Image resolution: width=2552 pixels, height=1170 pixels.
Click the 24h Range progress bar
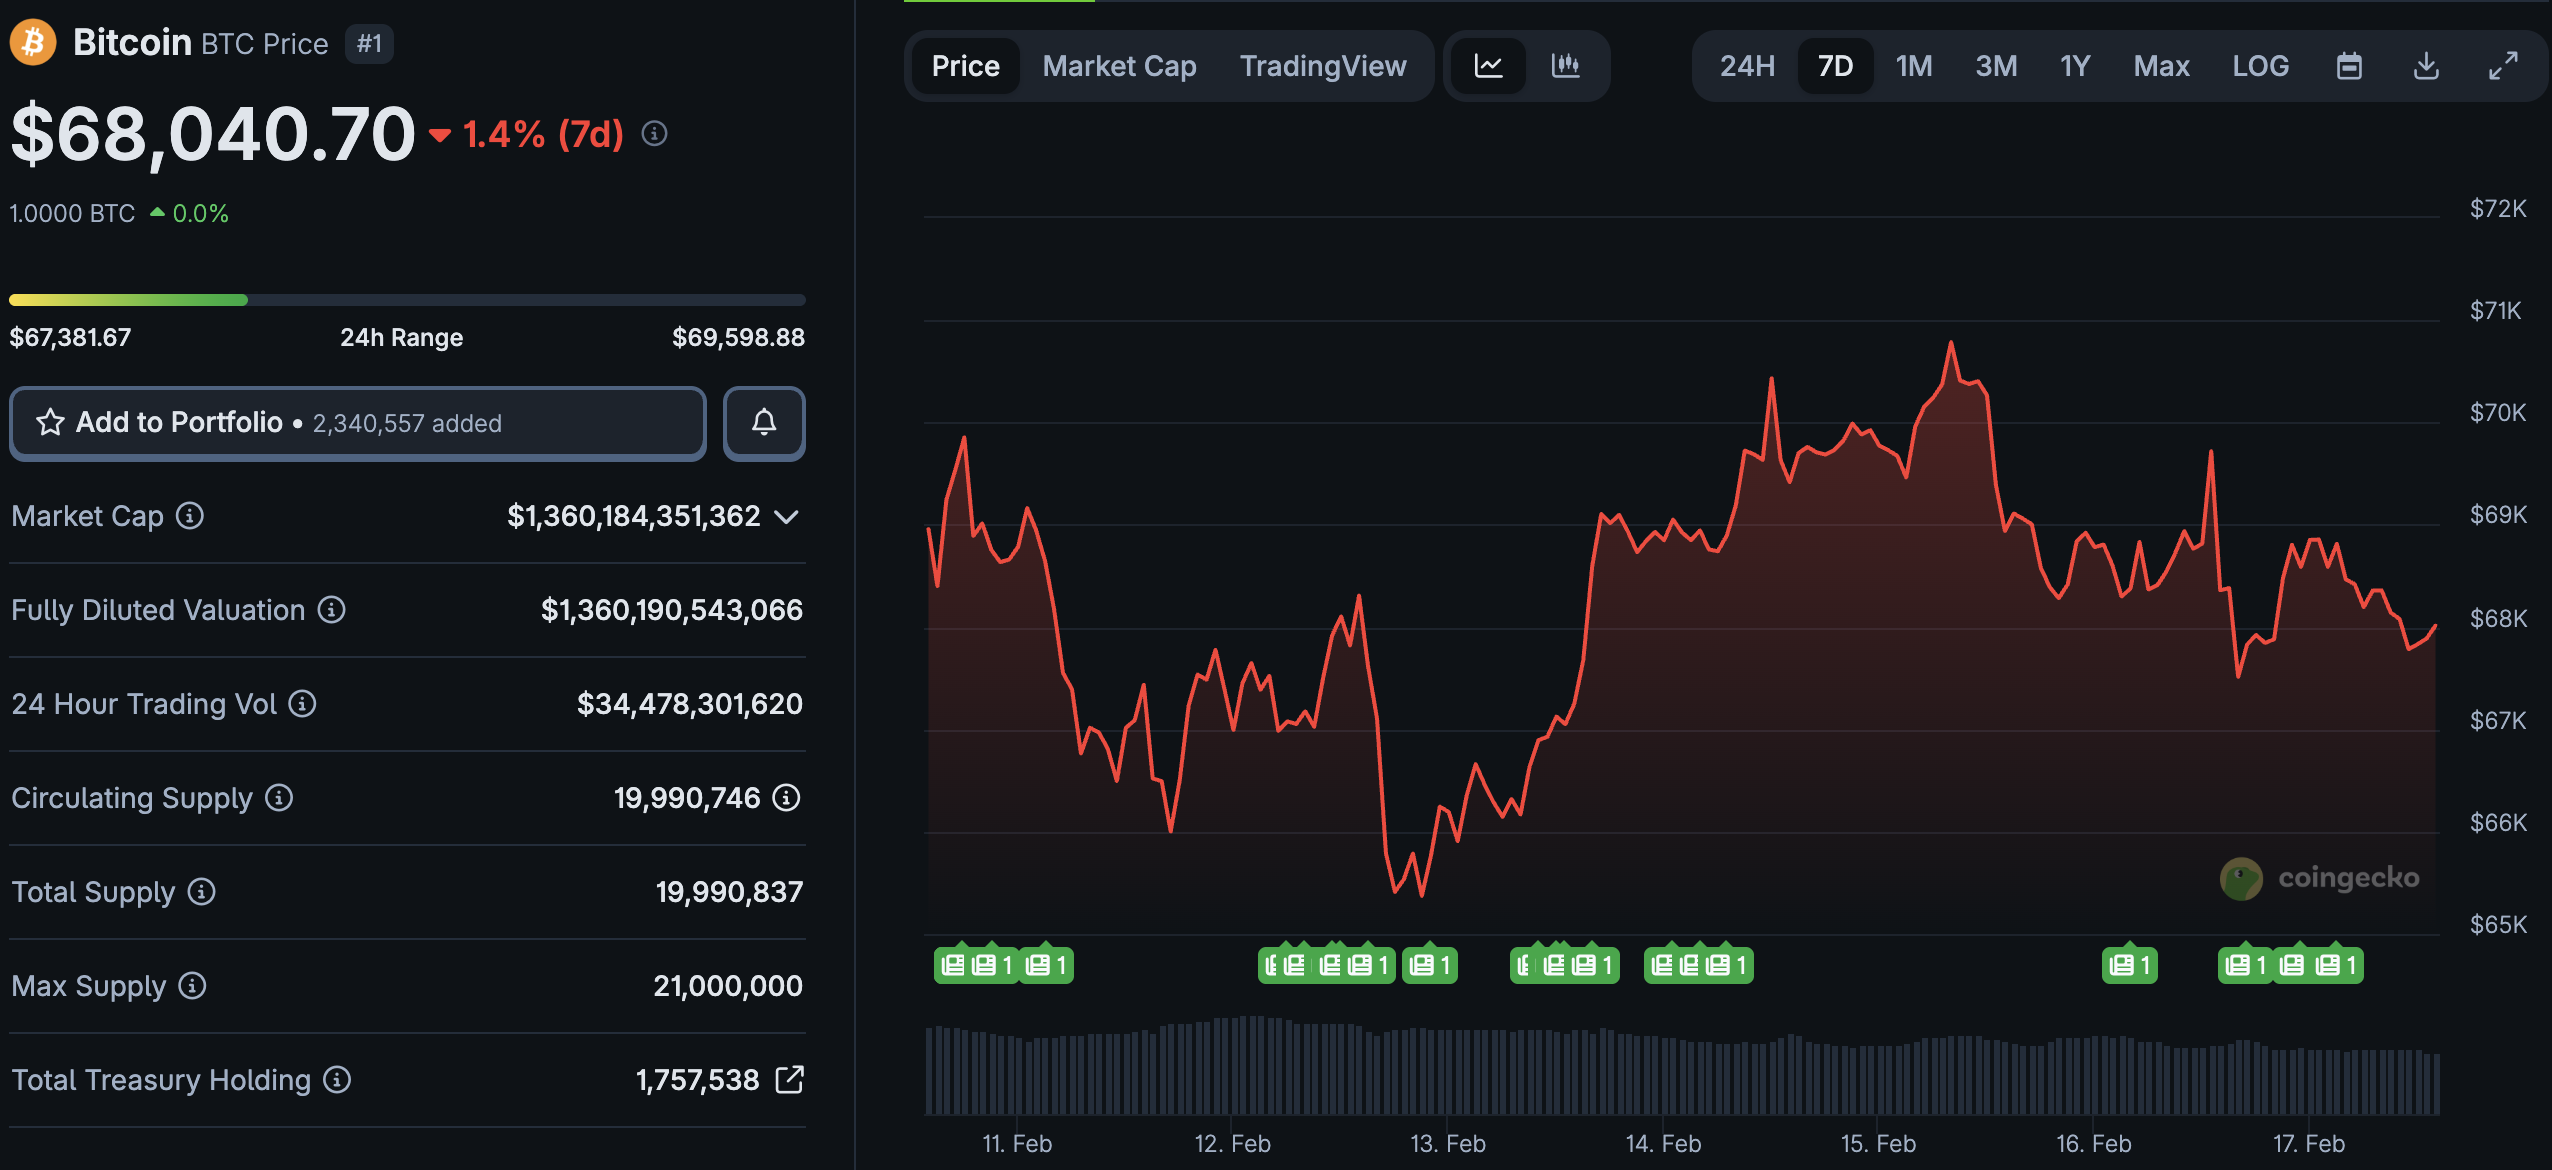(407, 300)
